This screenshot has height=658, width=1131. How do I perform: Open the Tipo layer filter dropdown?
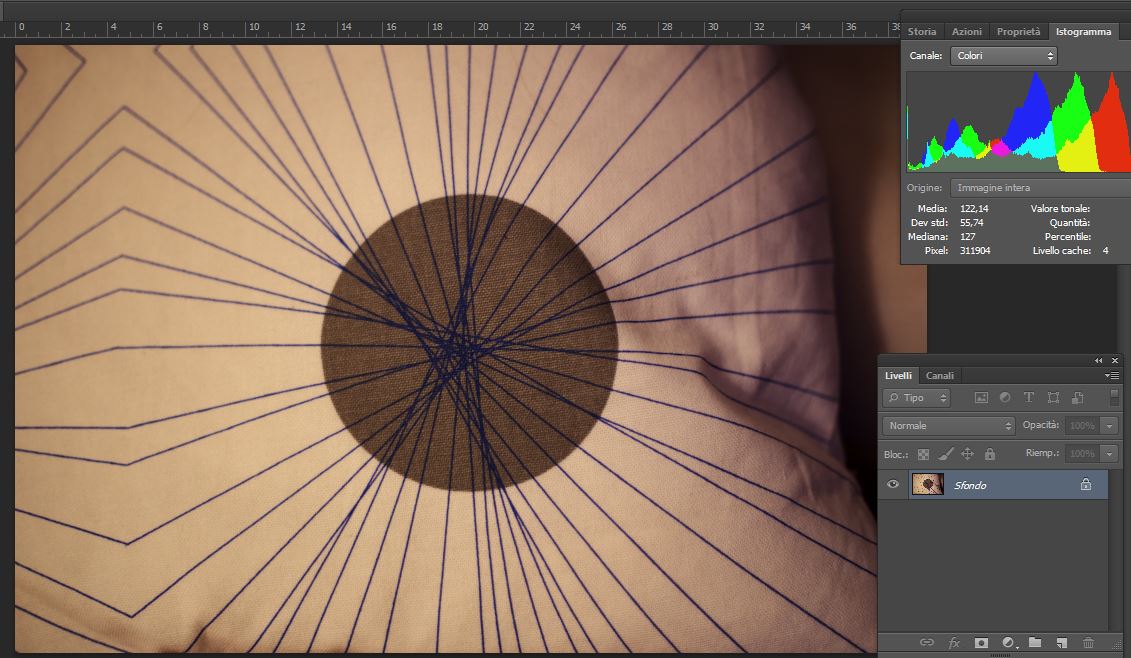coord(917,398)
